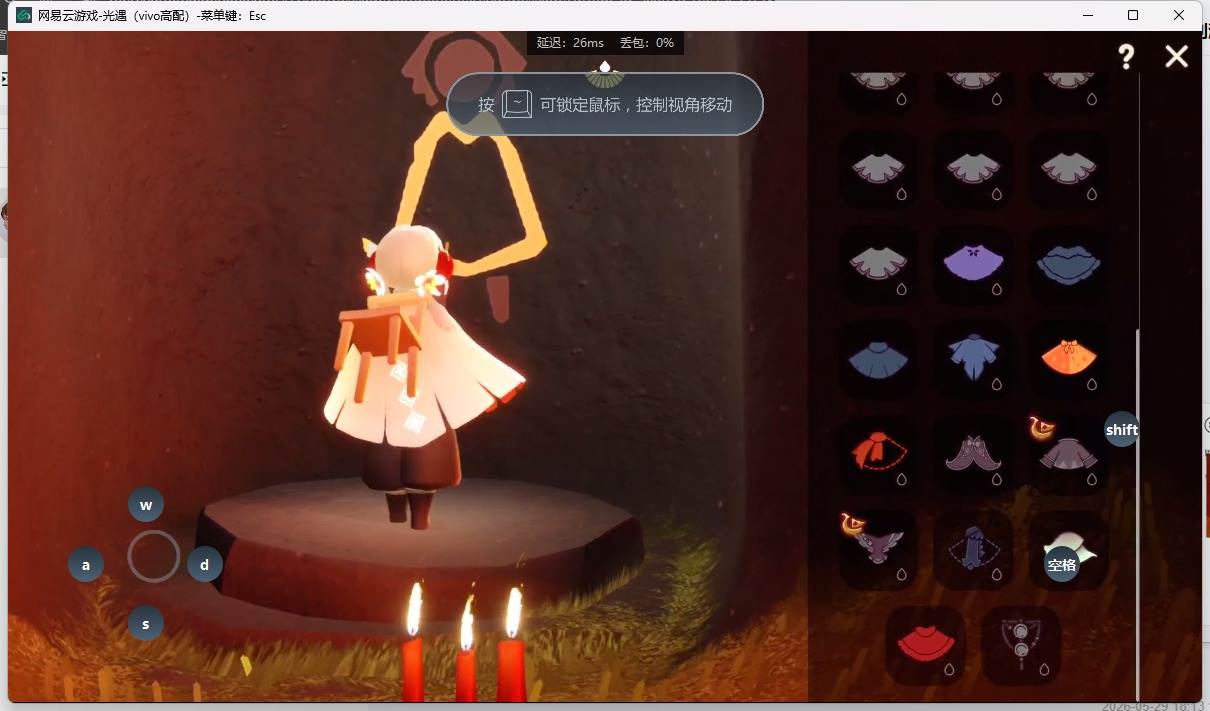Select the white cape under the 空格 key
Screen dimensions: 1210x711
[x=1070, y=548]
